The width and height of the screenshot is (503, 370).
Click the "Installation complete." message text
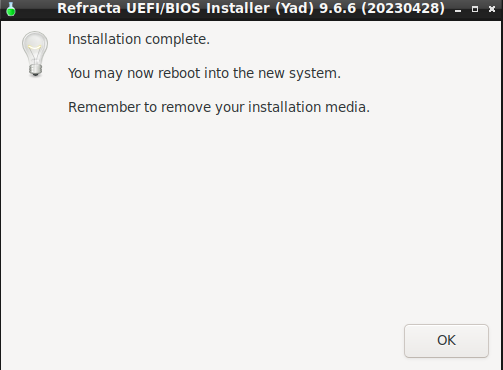139,39
